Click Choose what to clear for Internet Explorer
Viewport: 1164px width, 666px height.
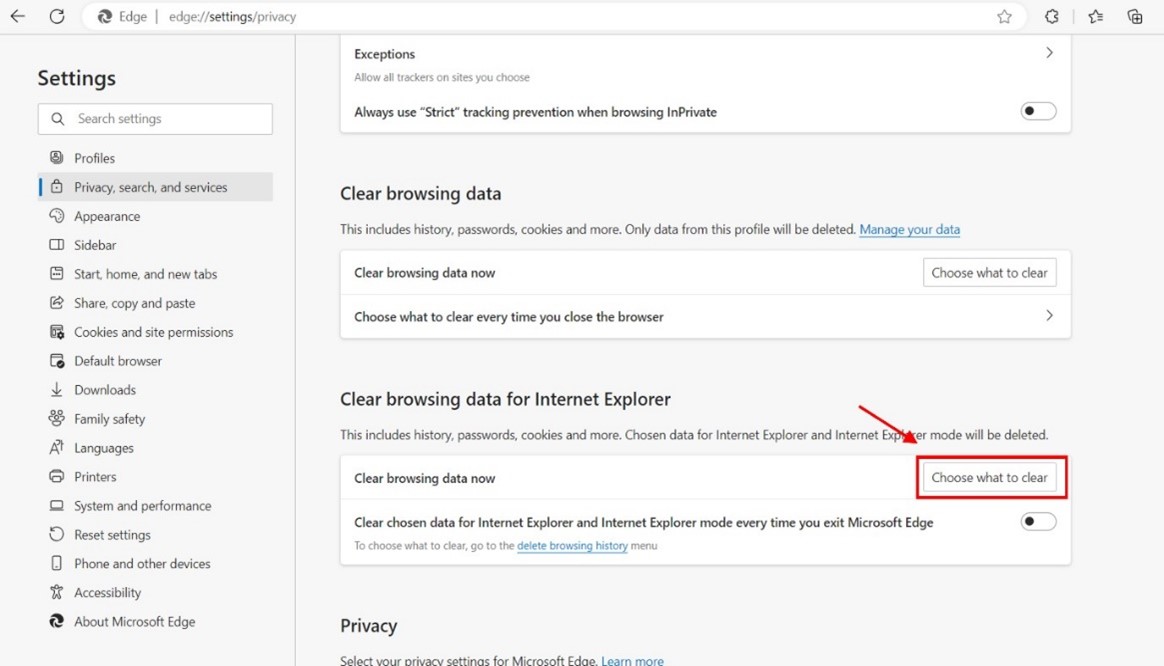pos(990,477)
